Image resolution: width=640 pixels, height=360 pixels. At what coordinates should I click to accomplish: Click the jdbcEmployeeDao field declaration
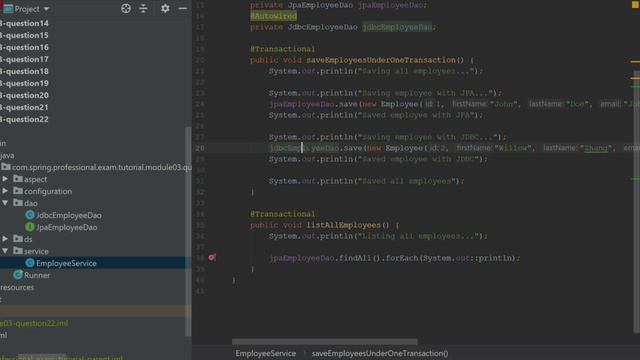coord(397,27)
